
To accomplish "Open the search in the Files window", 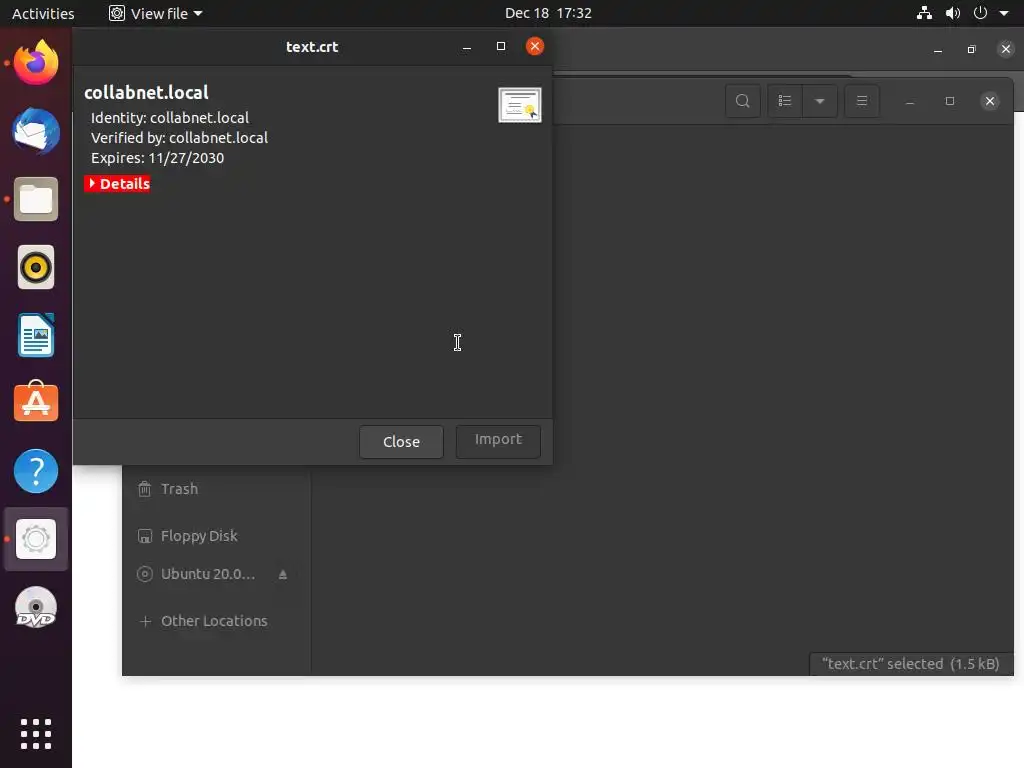I will click(x=743, y=101).
